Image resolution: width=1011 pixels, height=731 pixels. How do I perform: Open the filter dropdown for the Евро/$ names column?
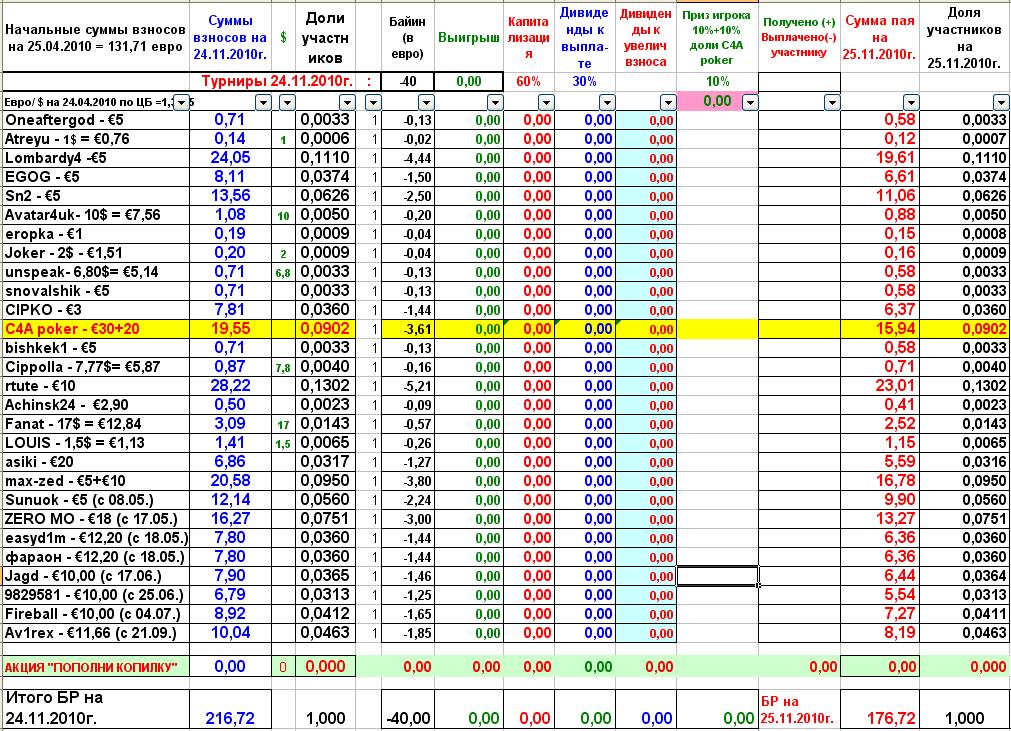[182, 102]
